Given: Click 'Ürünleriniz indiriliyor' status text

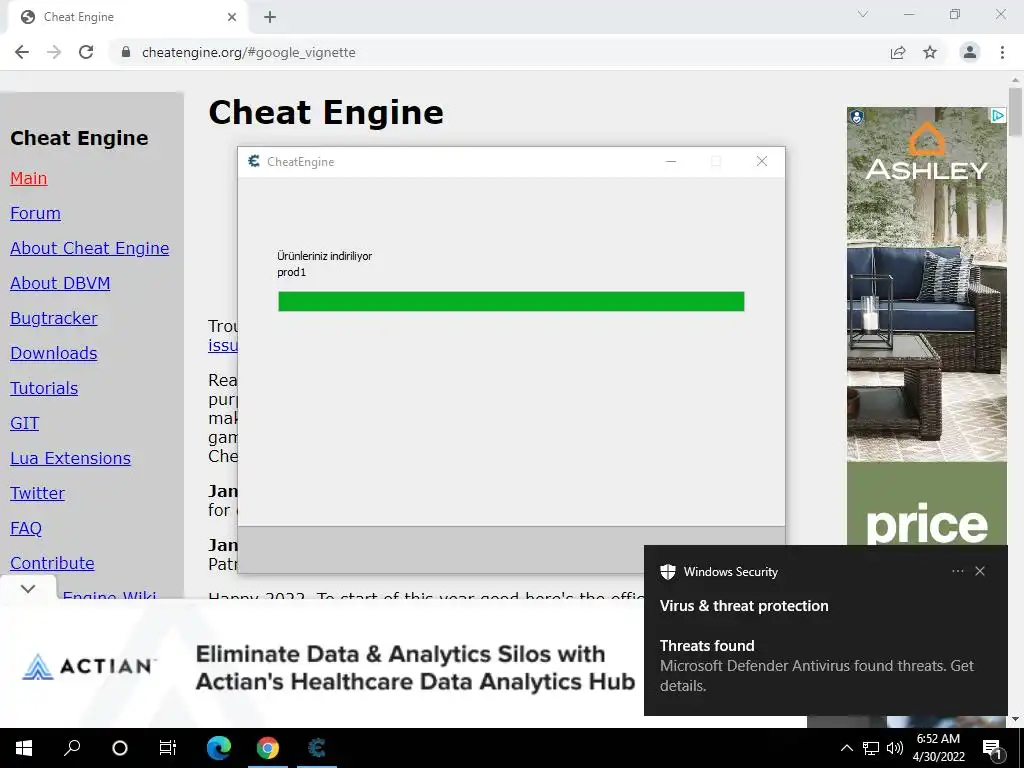Looking at the screenshot, I should 325,256.
